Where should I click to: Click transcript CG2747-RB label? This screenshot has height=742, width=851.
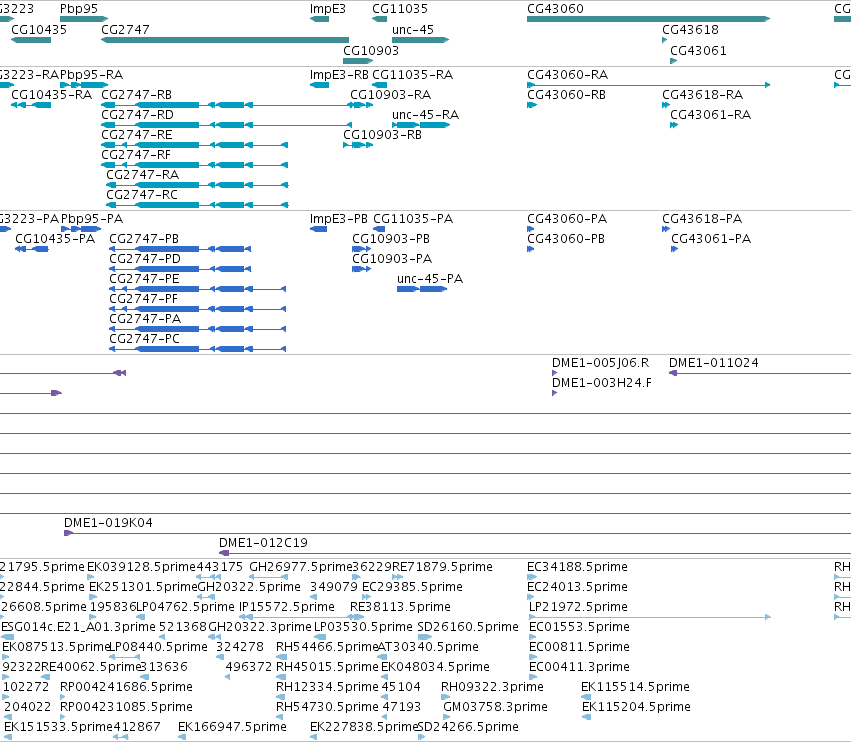(x=137, y=95)
